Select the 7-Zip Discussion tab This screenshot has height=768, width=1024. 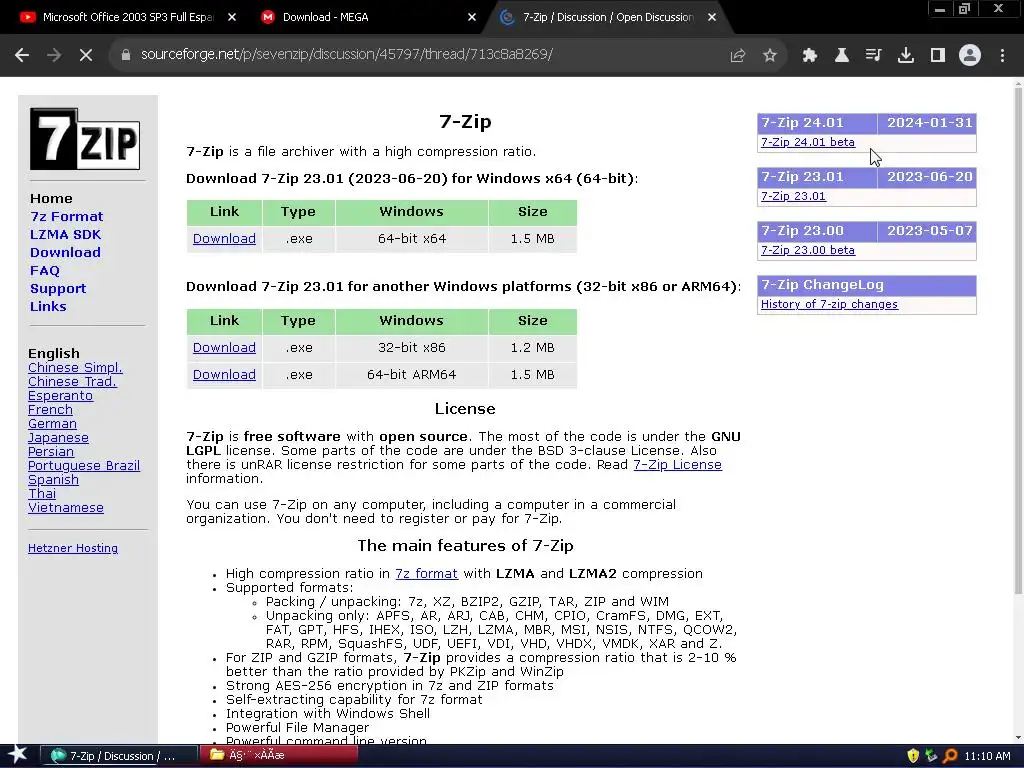click(608, 18)
